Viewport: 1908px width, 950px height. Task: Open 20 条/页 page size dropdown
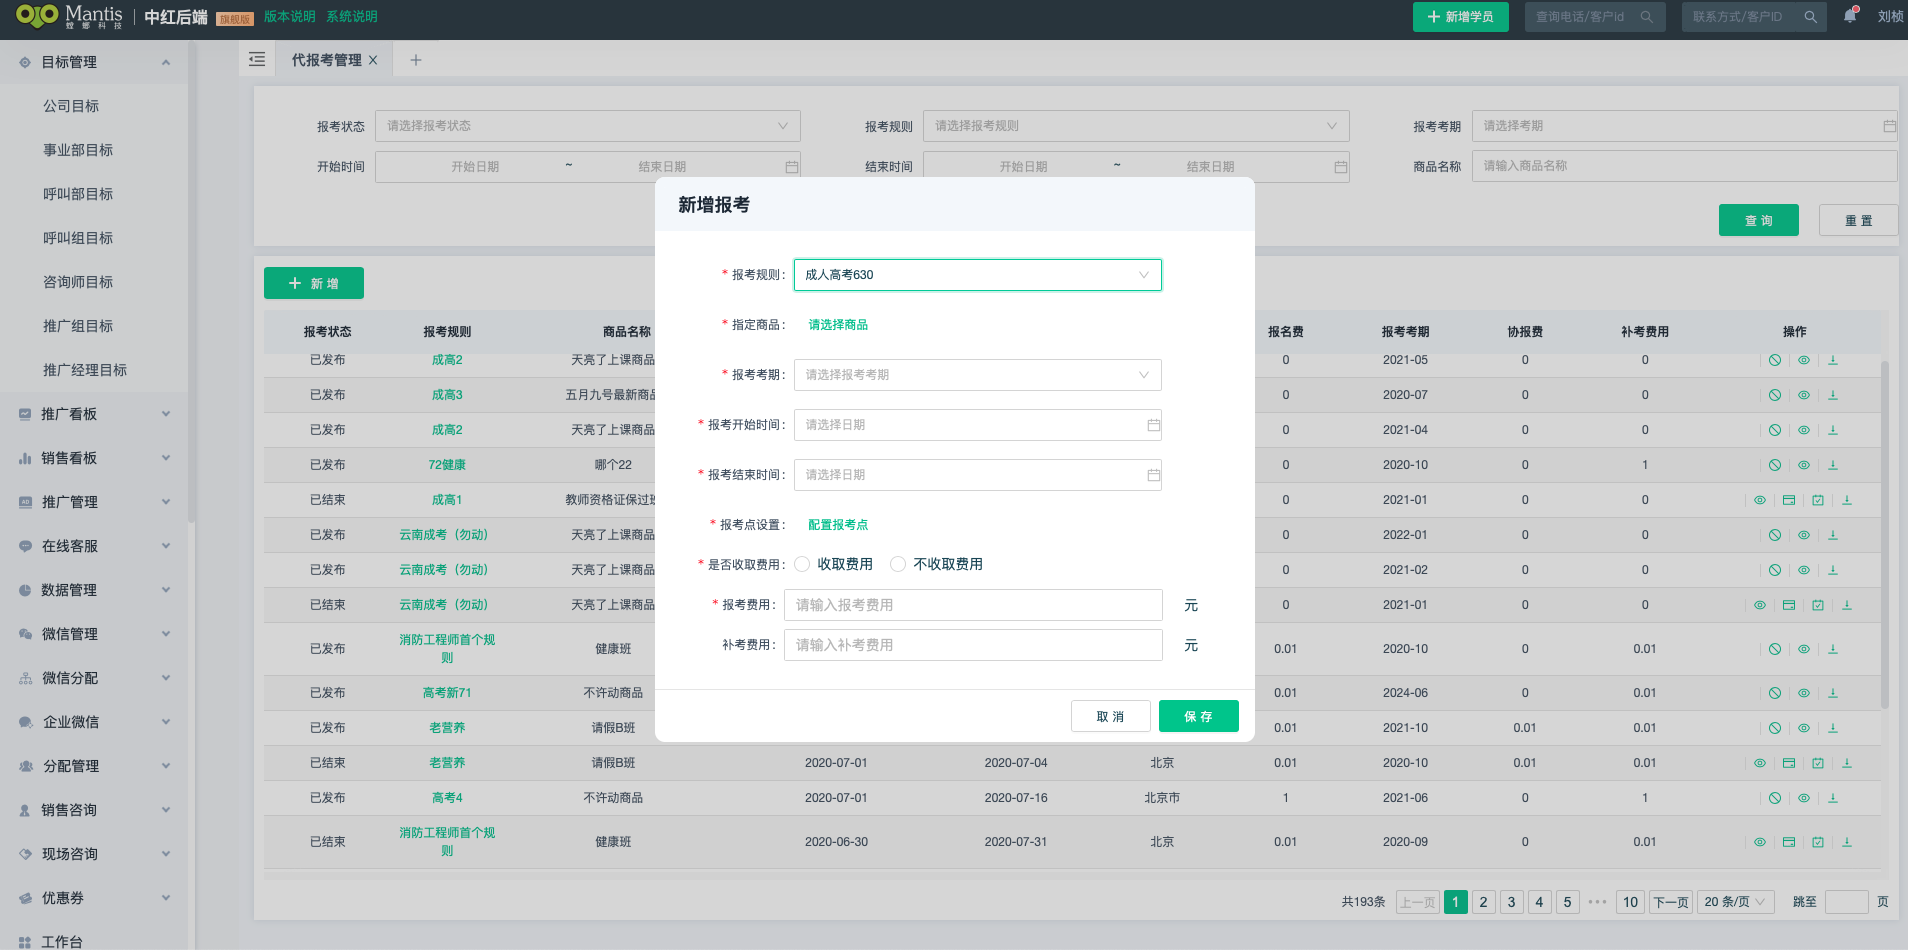(x=1736, y=902)
